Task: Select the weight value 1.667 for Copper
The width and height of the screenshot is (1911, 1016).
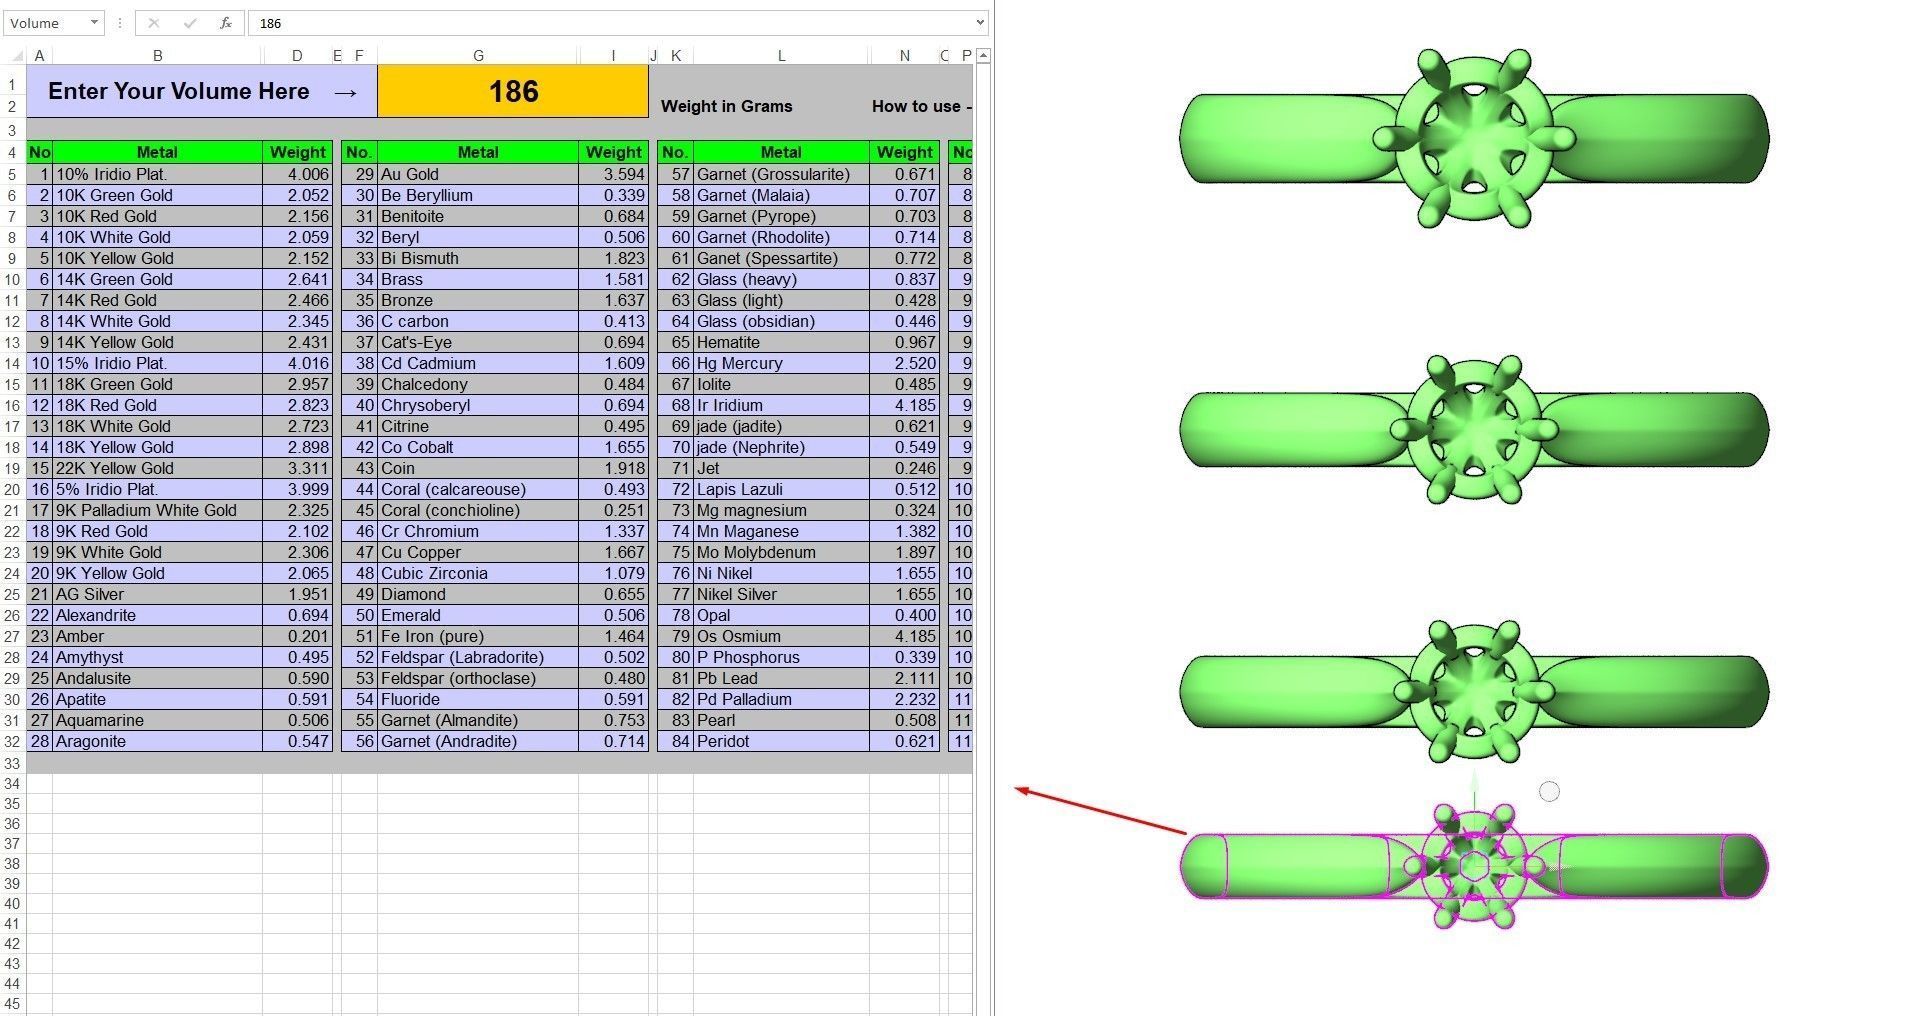Action: pyautogui.click(x=613, y=552)
